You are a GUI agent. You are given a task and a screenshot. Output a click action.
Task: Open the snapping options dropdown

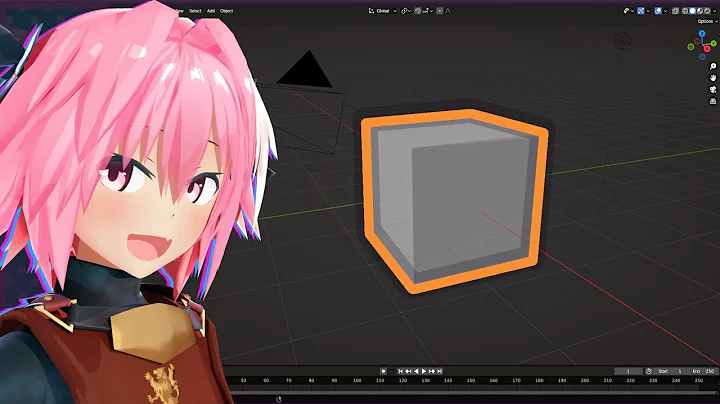pos(428,11)
